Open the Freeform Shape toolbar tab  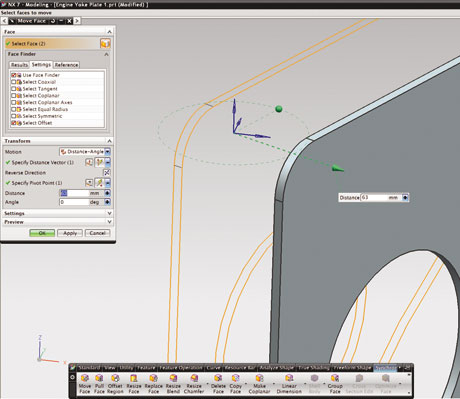[x=352, y=368]
